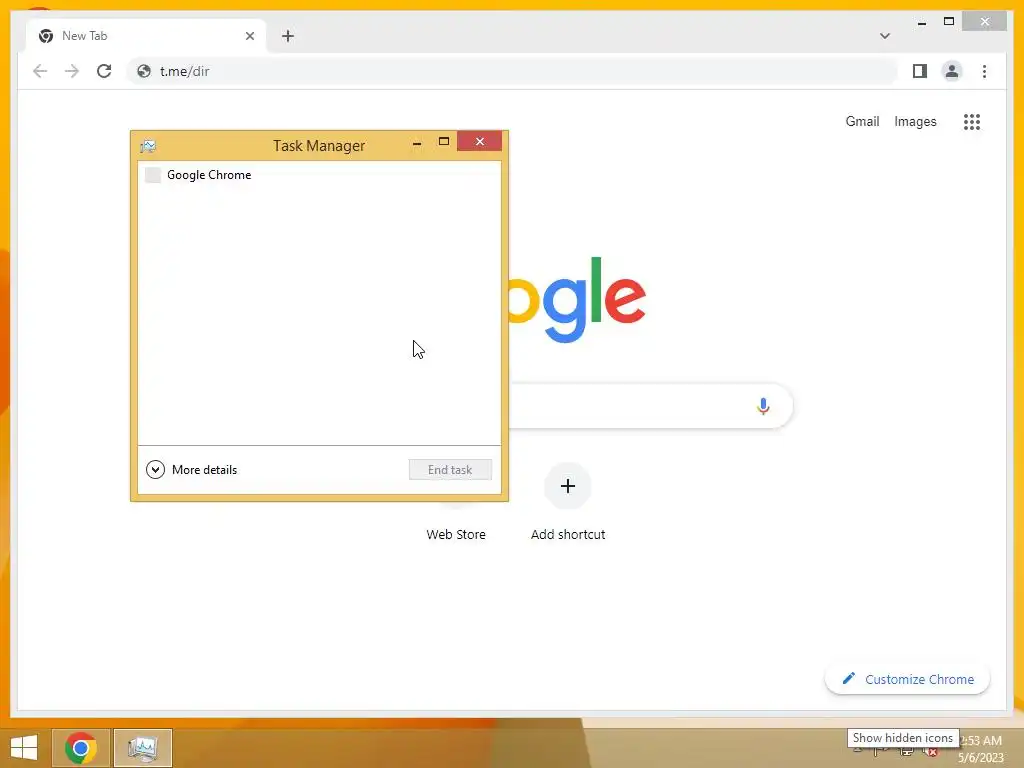
Task: Click in the Google search box
Action: click(x=650, y=406)
